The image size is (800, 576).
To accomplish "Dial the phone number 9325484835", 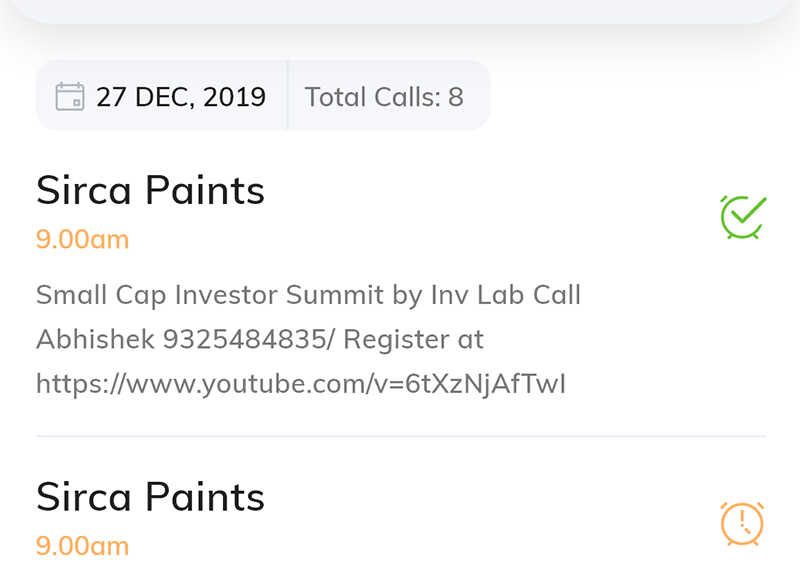I will click(x=245, y=339).
